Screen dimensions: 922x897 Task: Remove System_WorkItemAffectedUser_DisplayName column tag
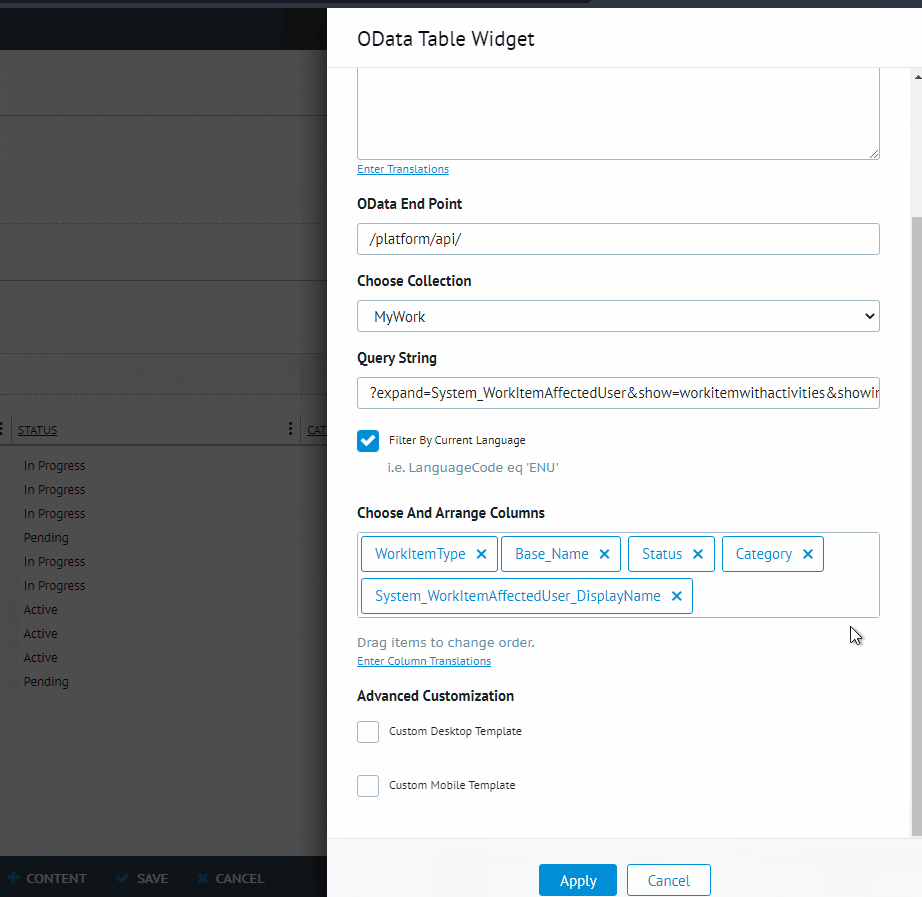click(676, 596)
